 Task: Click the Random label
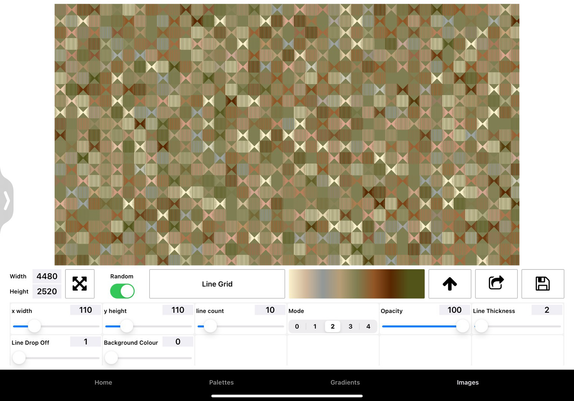122,276
